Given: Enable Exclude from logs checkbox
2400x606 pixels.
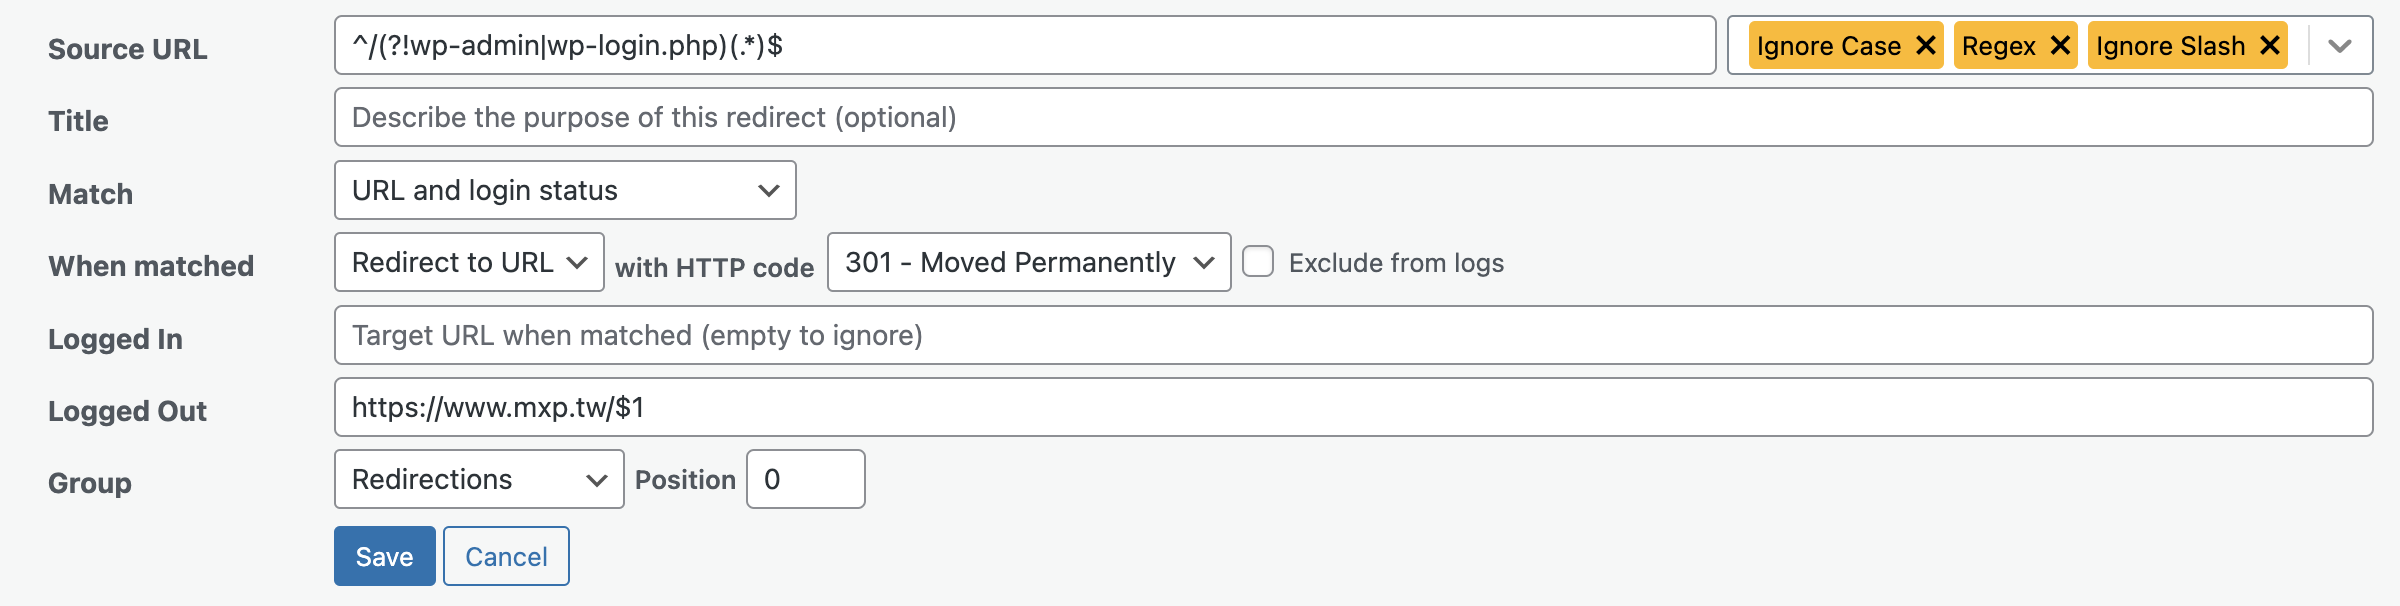Looking at the screenshot, I should (x=1258, y=262).
